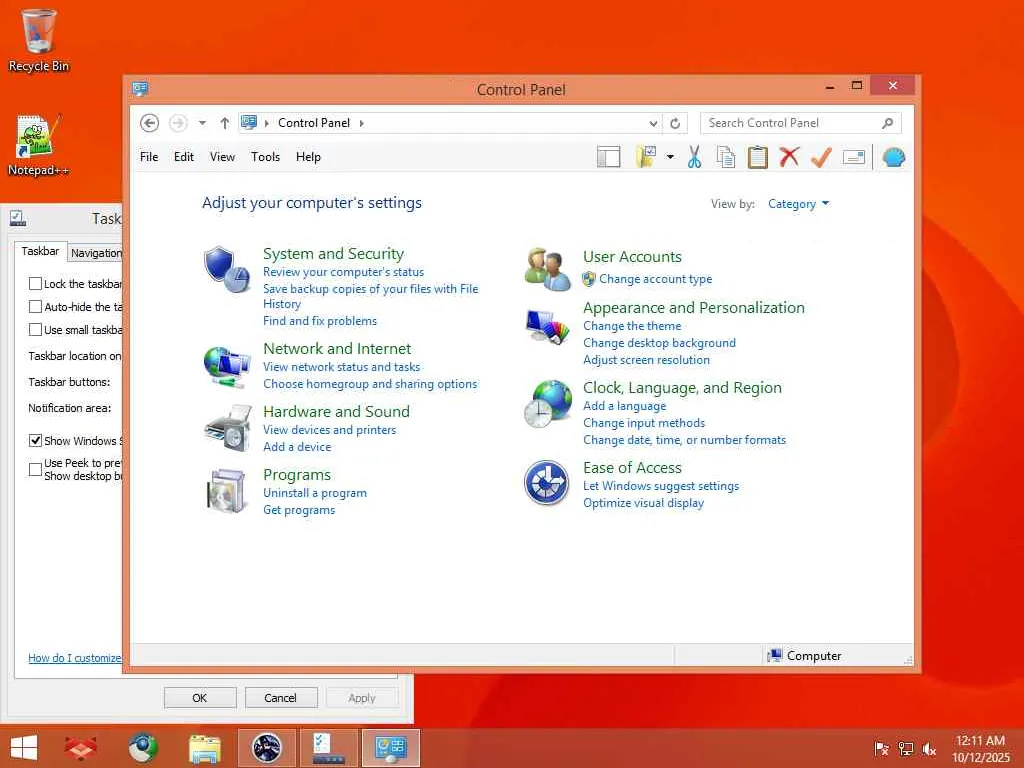This screenshot has width=1024, height=768.
Task: Click the Programs disc box icon
Action: [x=226, y=490]
